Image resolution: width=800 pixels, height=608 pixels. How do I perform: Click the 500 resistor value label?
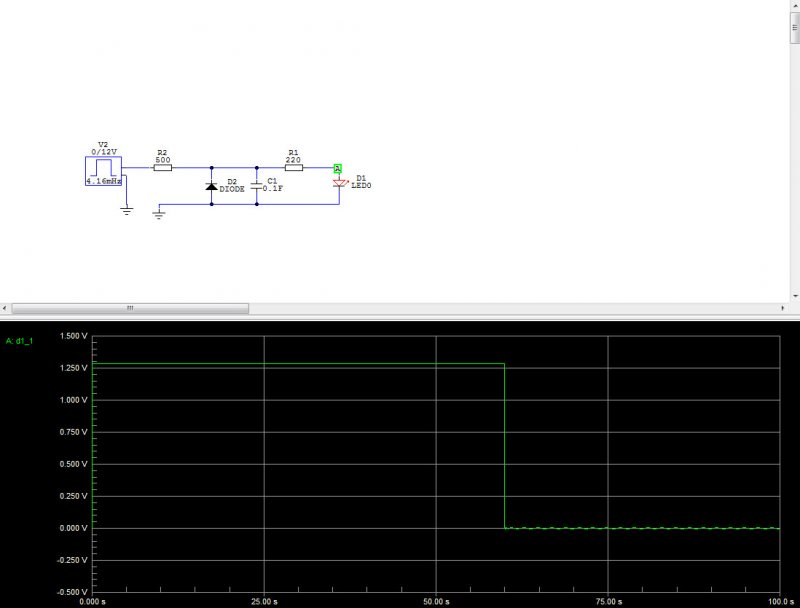163,160
